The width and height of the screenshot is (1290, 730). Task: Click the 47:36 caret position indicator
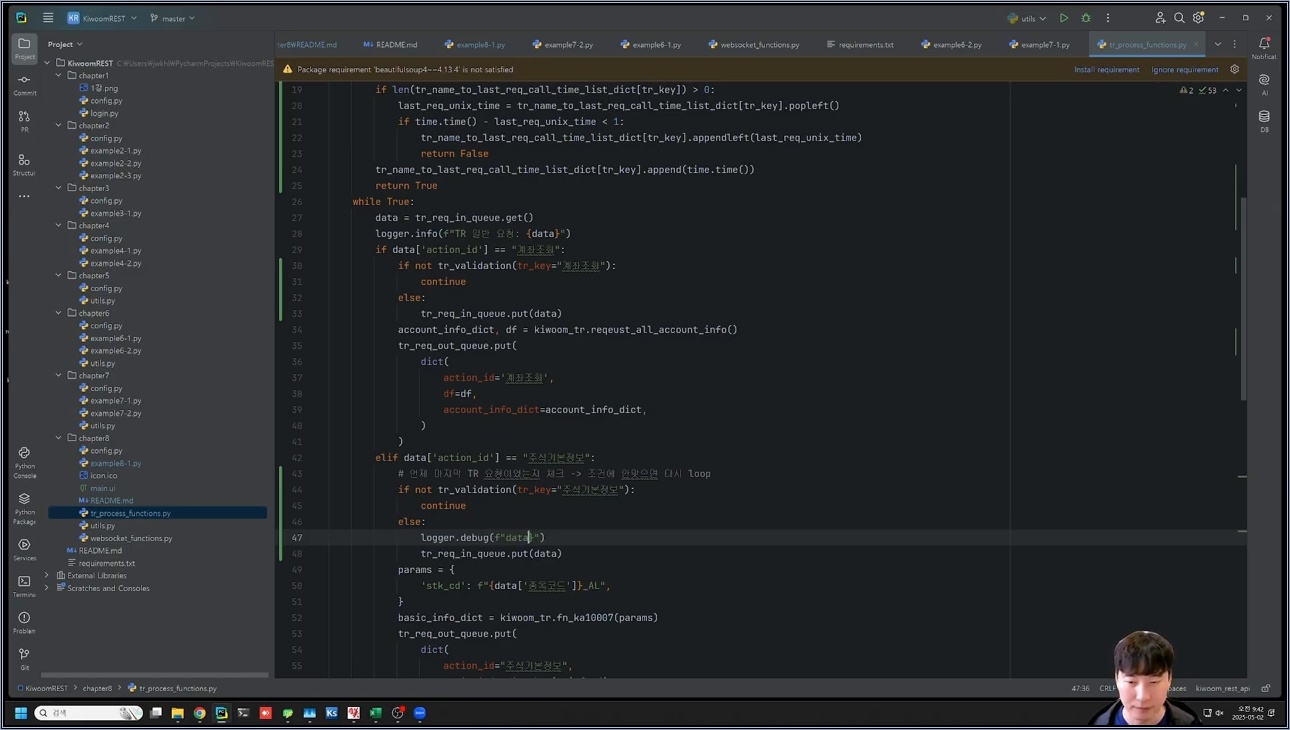pyautogui.click(x=1080, y=688)
